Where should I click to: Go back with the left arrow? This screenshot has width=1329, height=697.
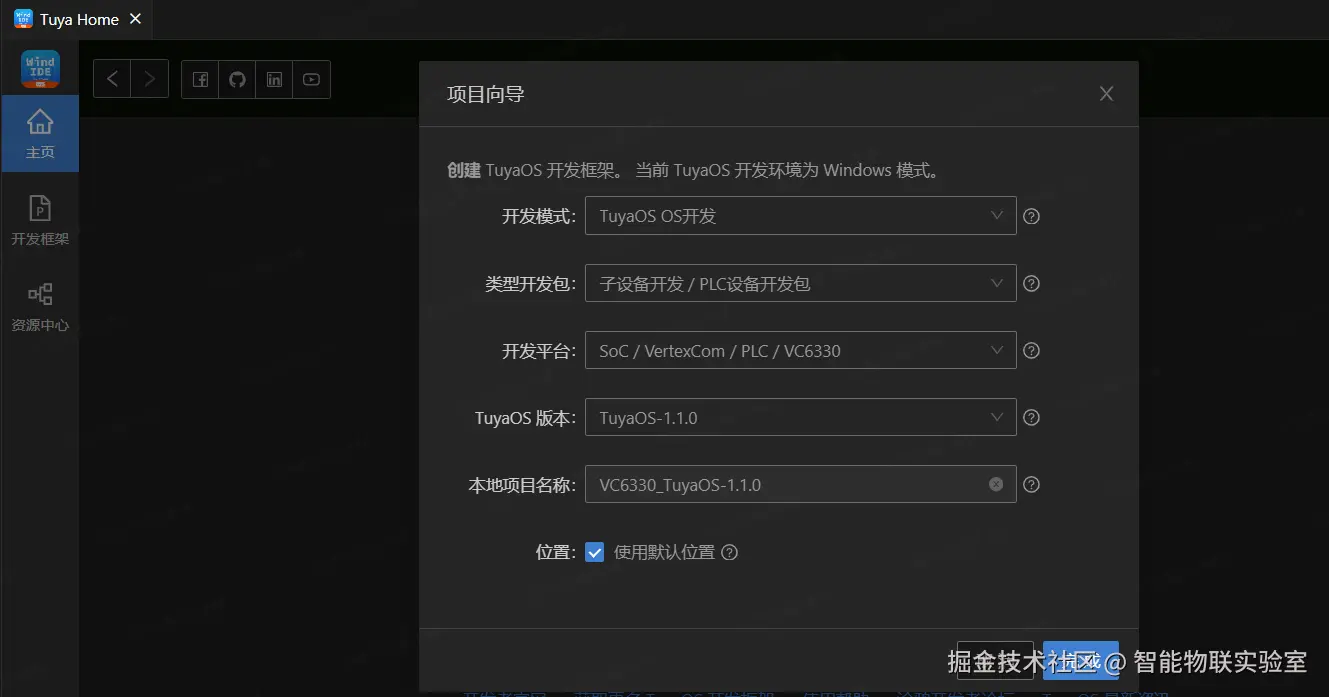pos(112,79)
